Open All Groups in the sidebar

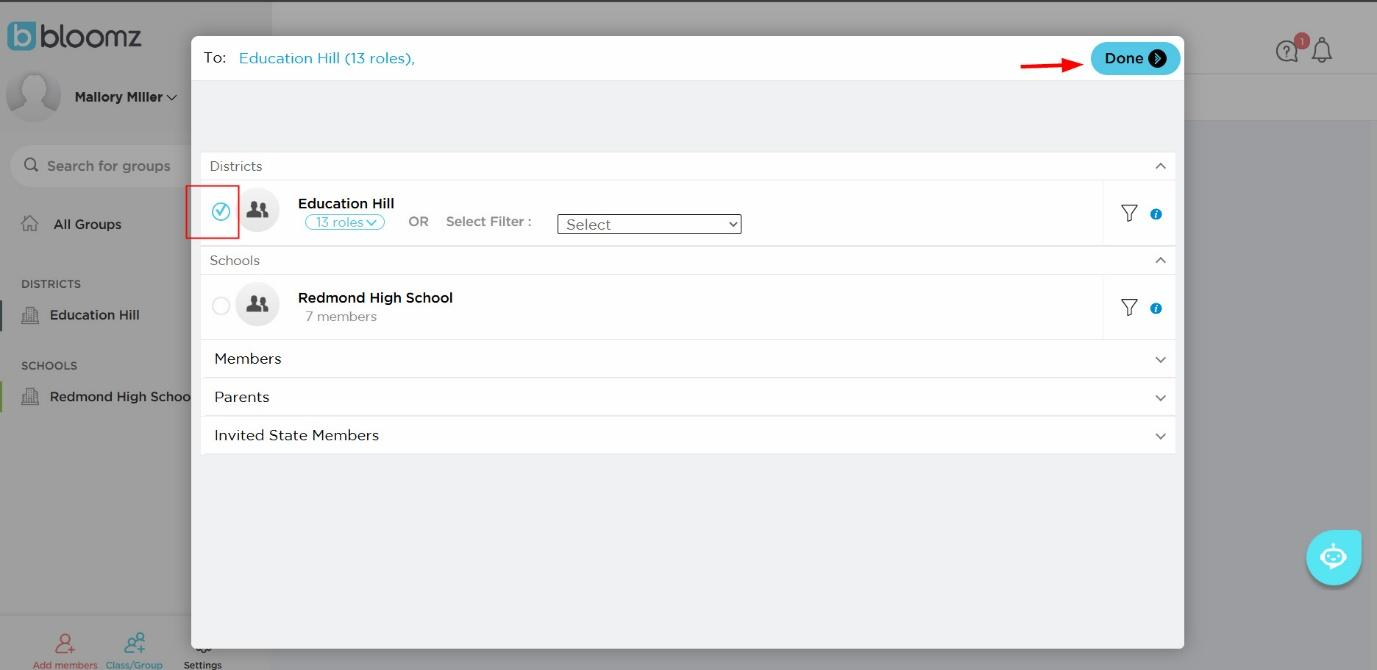coord(87,224)
